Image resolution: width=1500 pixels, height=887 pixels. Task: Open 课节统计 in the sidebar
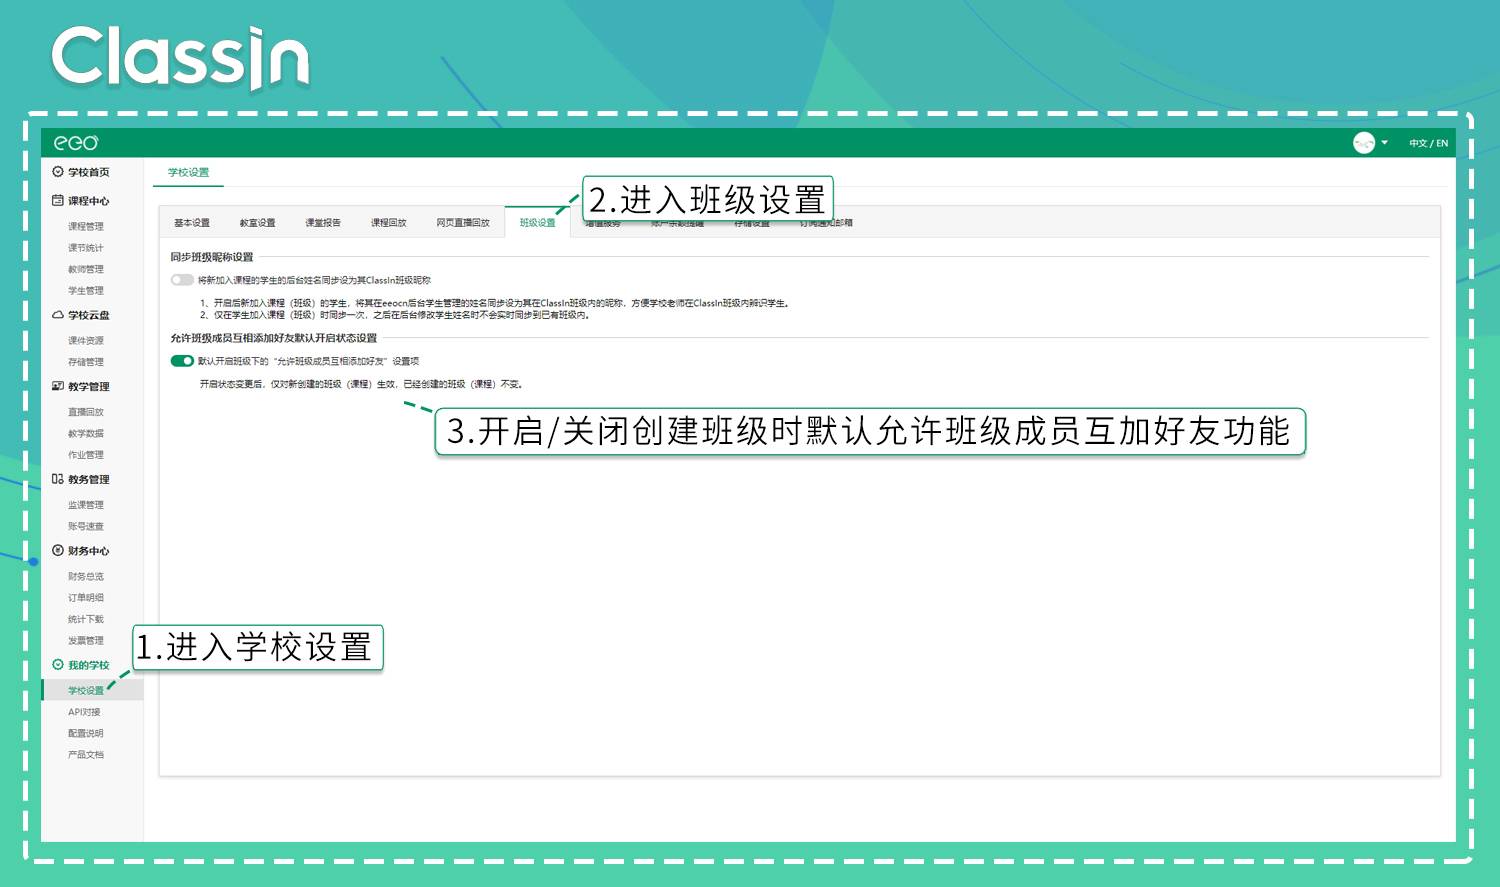click(x=86, y=248)
